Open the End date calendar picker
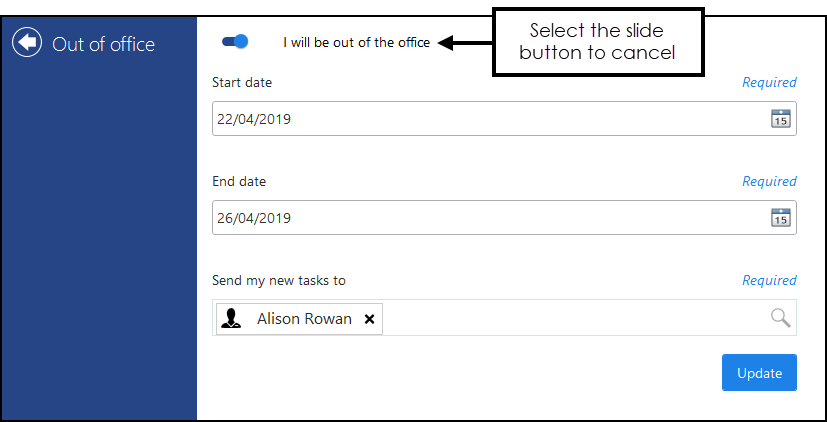Viewport: 827px width, 422px height. click(780, 218)
